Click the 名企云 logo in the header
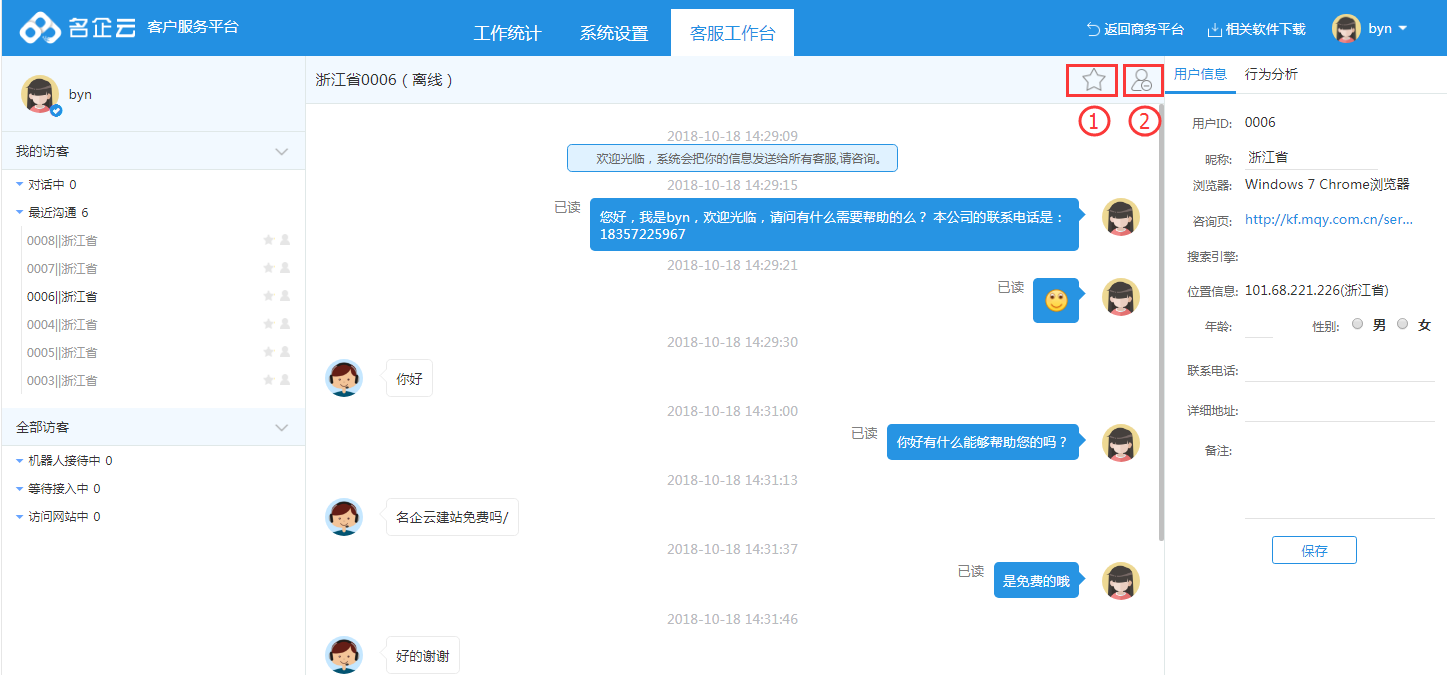 (78, 28)
